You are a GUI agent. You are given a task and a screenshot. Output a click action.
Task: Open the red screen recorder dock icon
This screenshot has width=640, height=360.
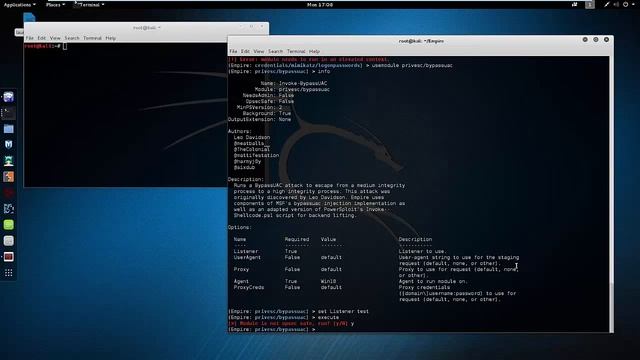pos(9,257)
